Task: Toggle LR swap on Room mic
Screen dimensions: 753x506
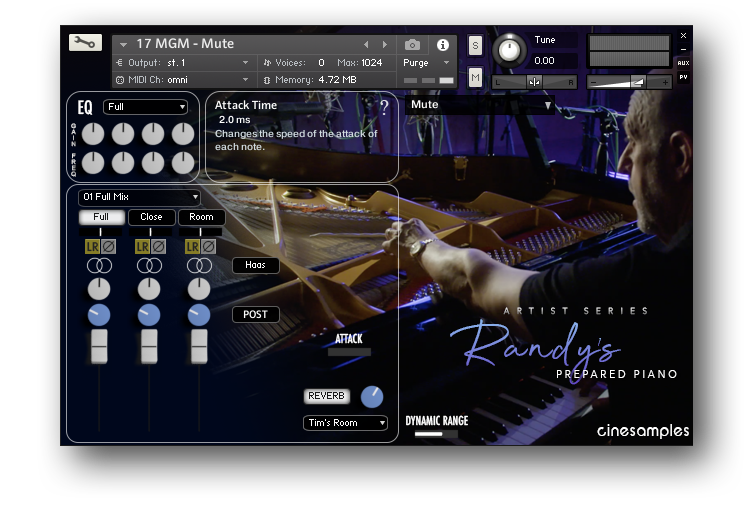Action: pos(192,247)
